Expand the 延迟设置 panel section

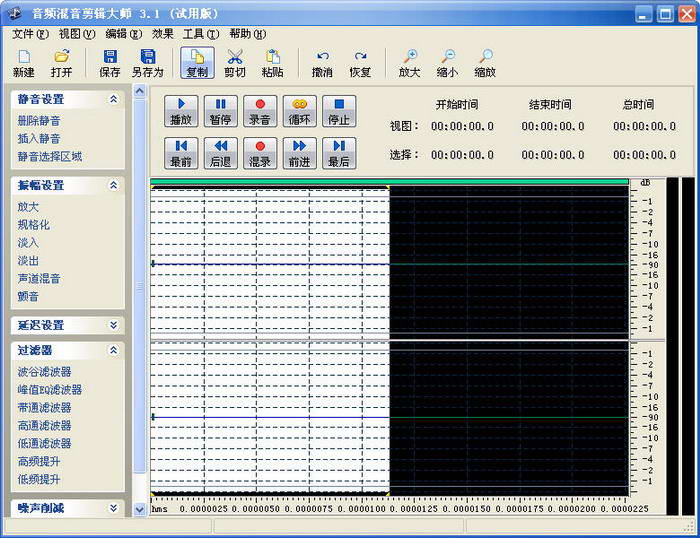pos(113,325)
